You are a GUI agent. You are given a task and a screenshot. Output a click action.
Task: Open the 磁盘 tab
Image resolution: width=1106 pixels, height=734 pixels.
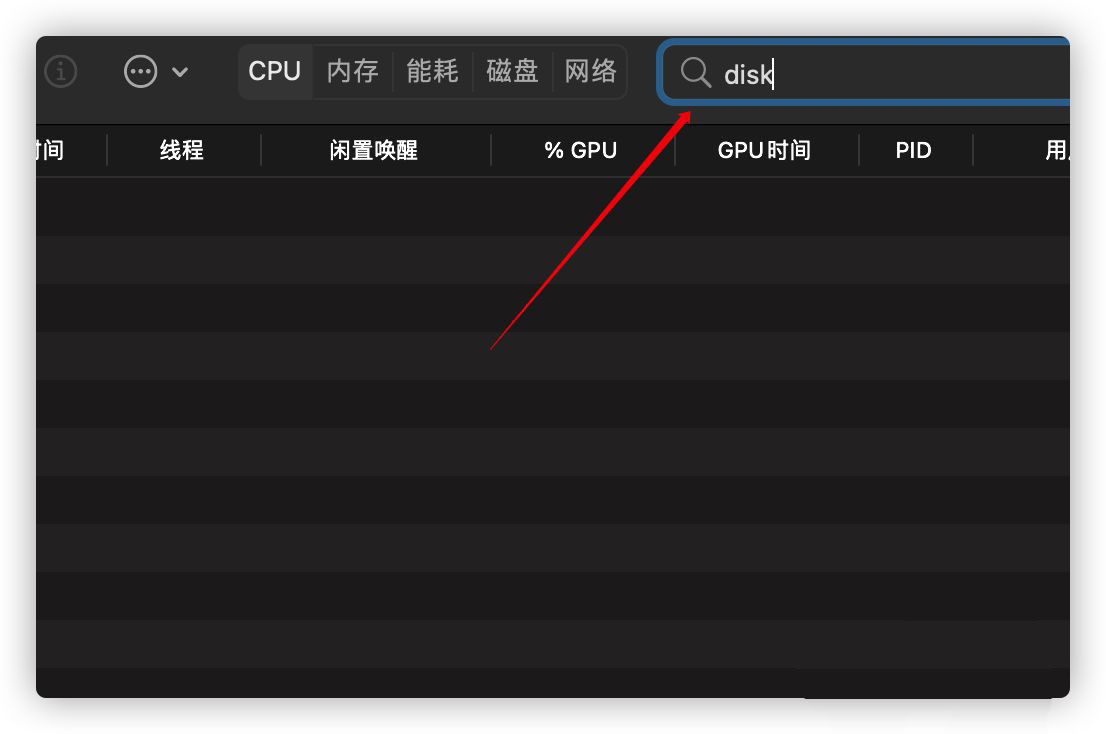(512, 71)
